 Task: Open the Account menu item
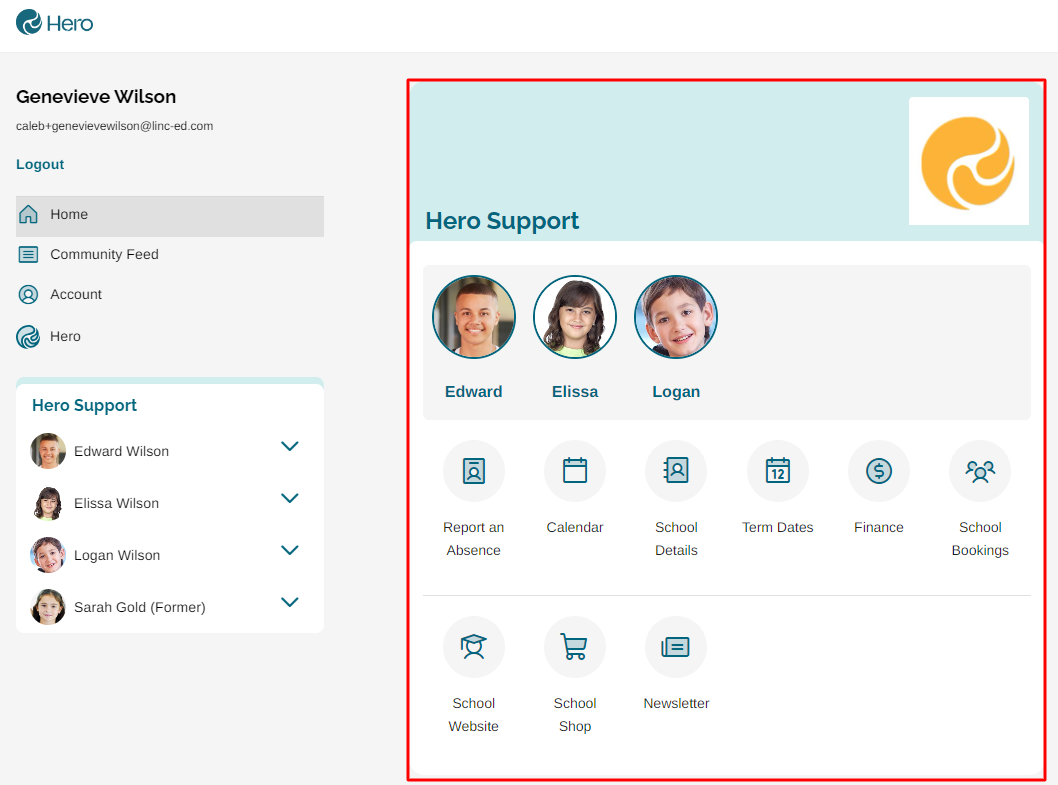tap(170, 294)
